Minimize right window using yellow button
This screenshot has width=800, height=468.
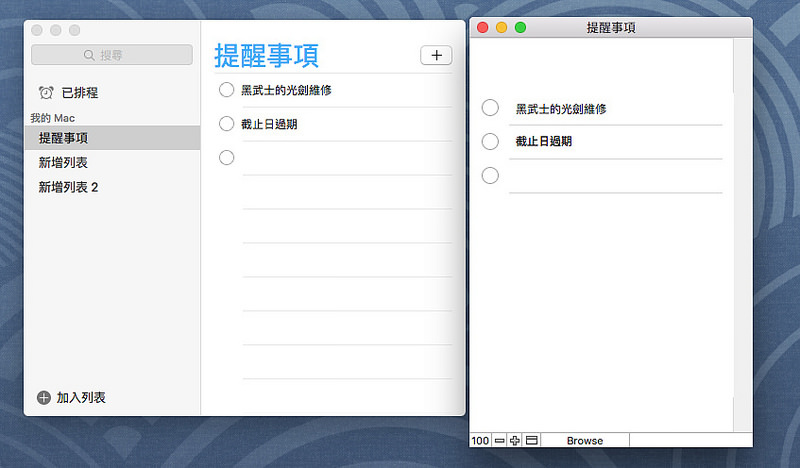pyautogui.click(x=502, y=28)
